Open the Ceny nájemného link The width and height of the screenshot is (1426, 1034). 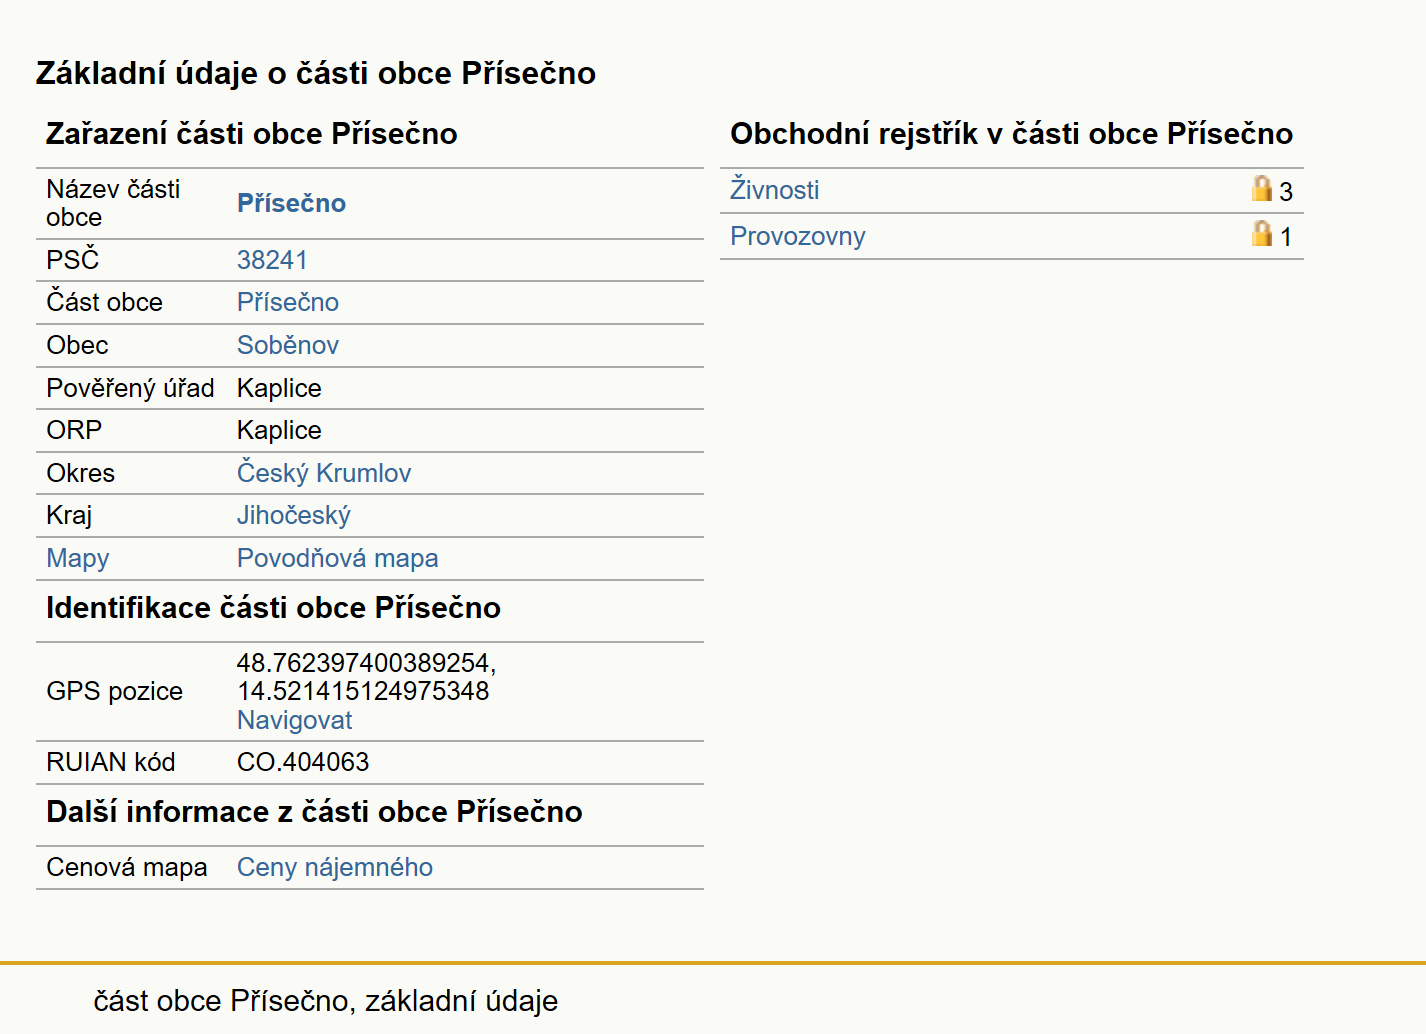[335, 867]
